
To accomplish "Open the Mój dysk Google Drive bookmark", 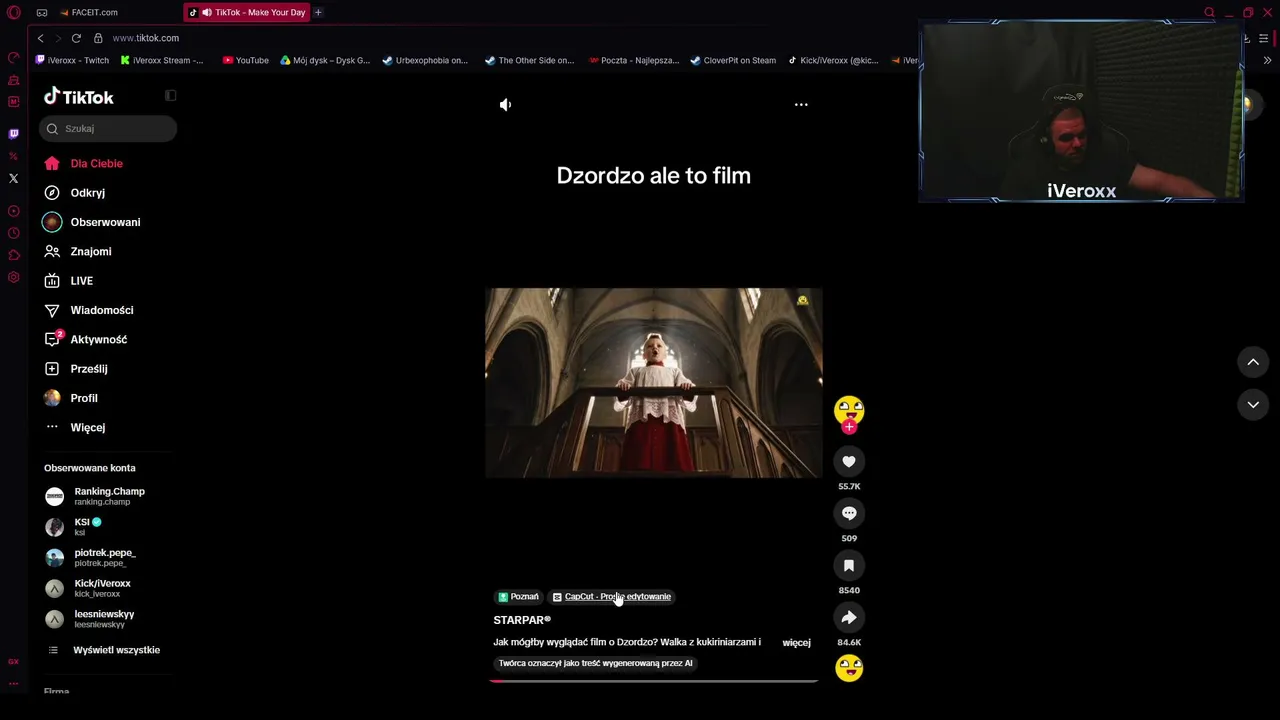I will [x=325, y=60].
